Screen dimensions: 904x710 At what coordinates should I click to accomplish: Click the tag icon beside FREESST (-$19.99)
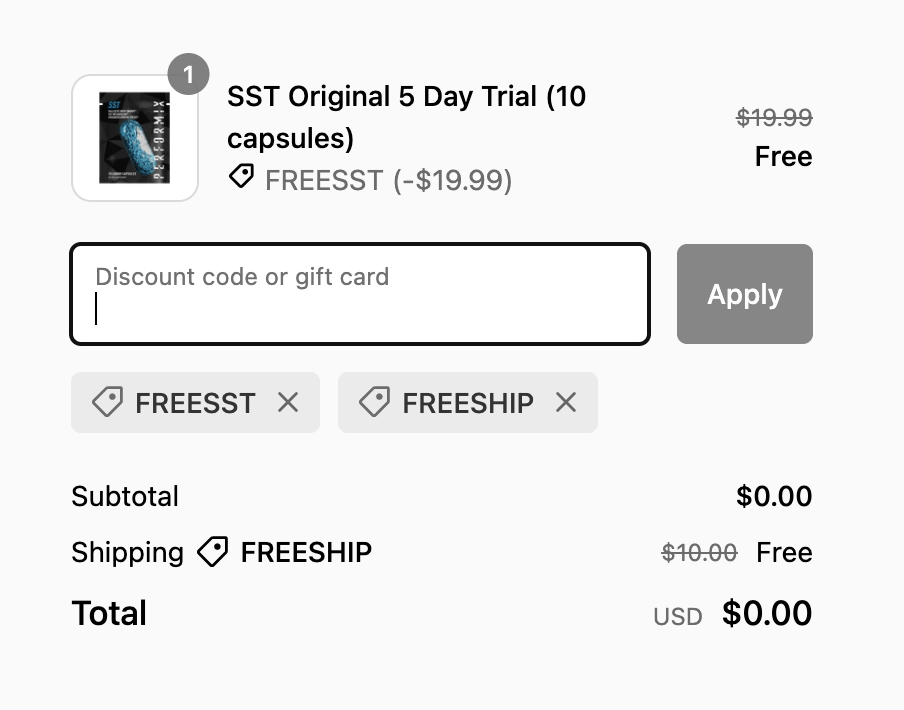click(x=241, y=178)
